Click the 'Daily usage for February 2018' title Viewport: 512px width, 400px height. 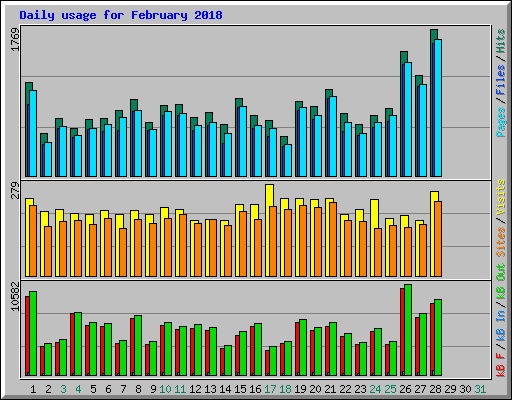coord(121,15)
